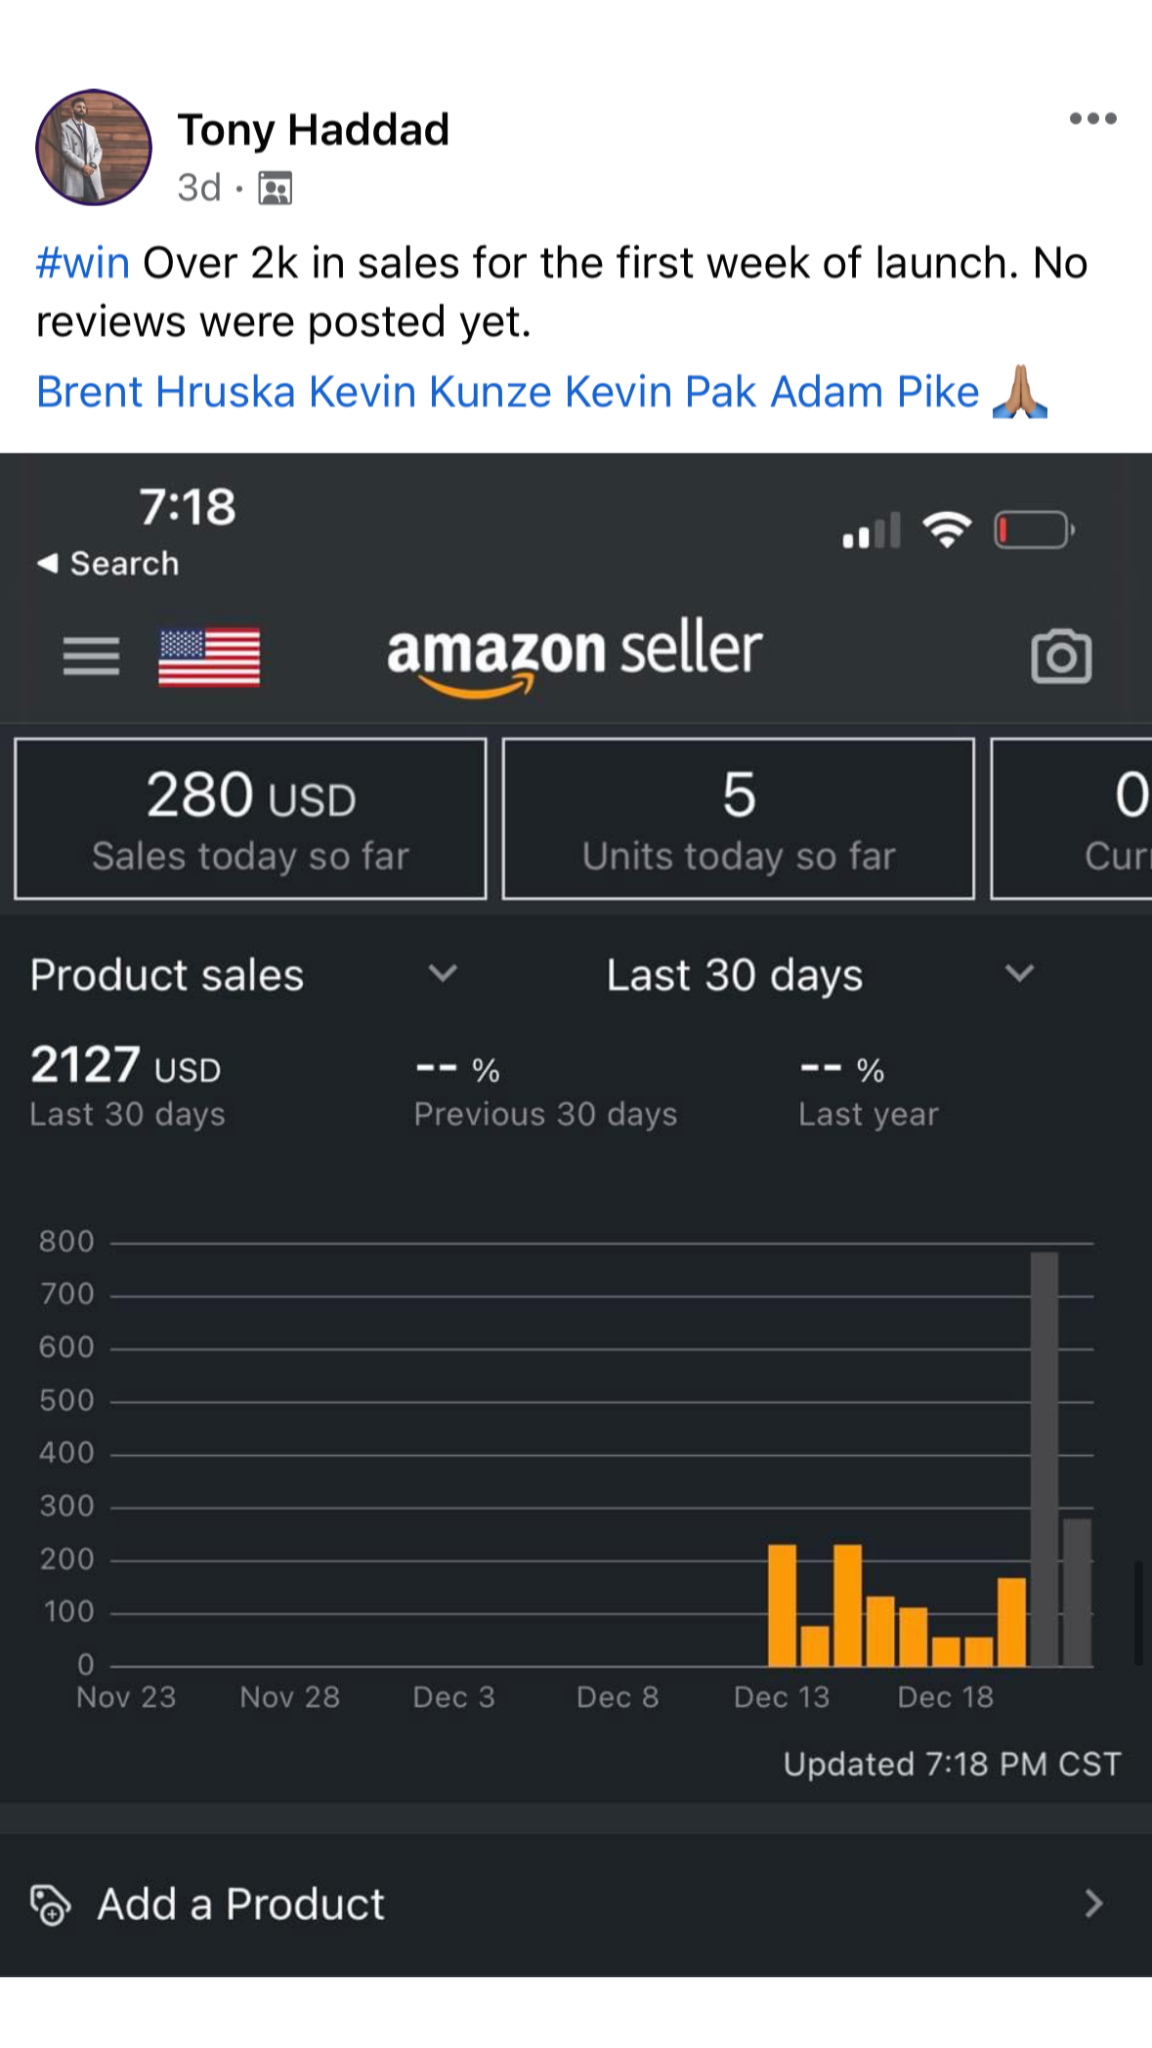The image size is (1152, 2048).
Task: Expand the Last 30 days dropdown
Action: coord(1018,973)
